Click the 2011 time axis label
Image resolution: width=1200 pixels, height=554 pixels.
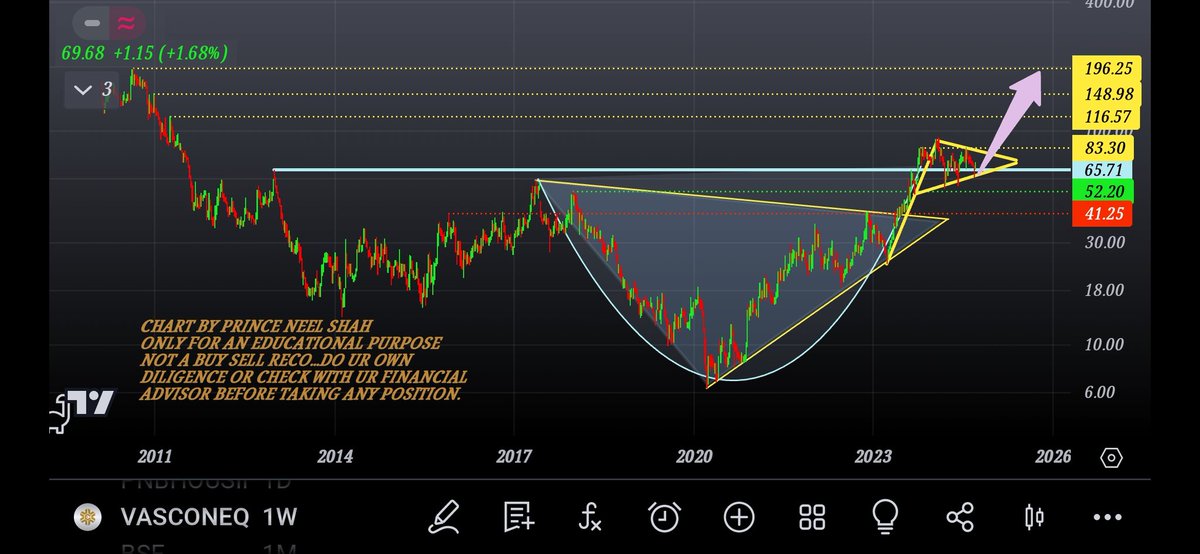coord(155,457)
